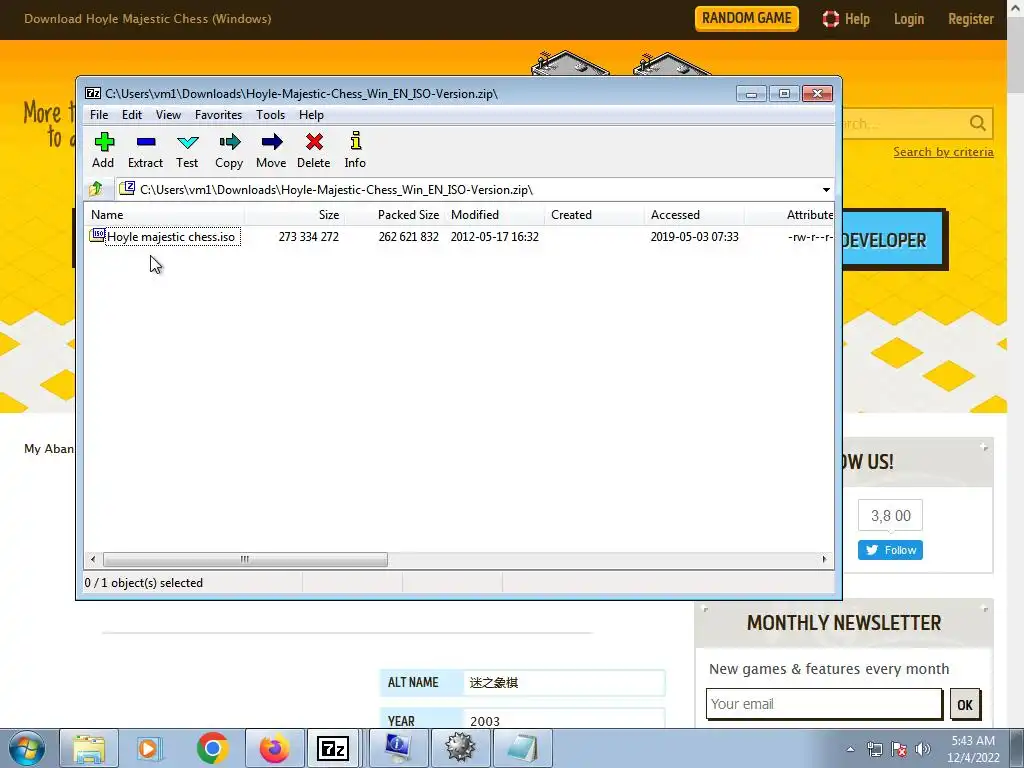
Task: Open the Edit menu
Action: click(x=132, y=115)
